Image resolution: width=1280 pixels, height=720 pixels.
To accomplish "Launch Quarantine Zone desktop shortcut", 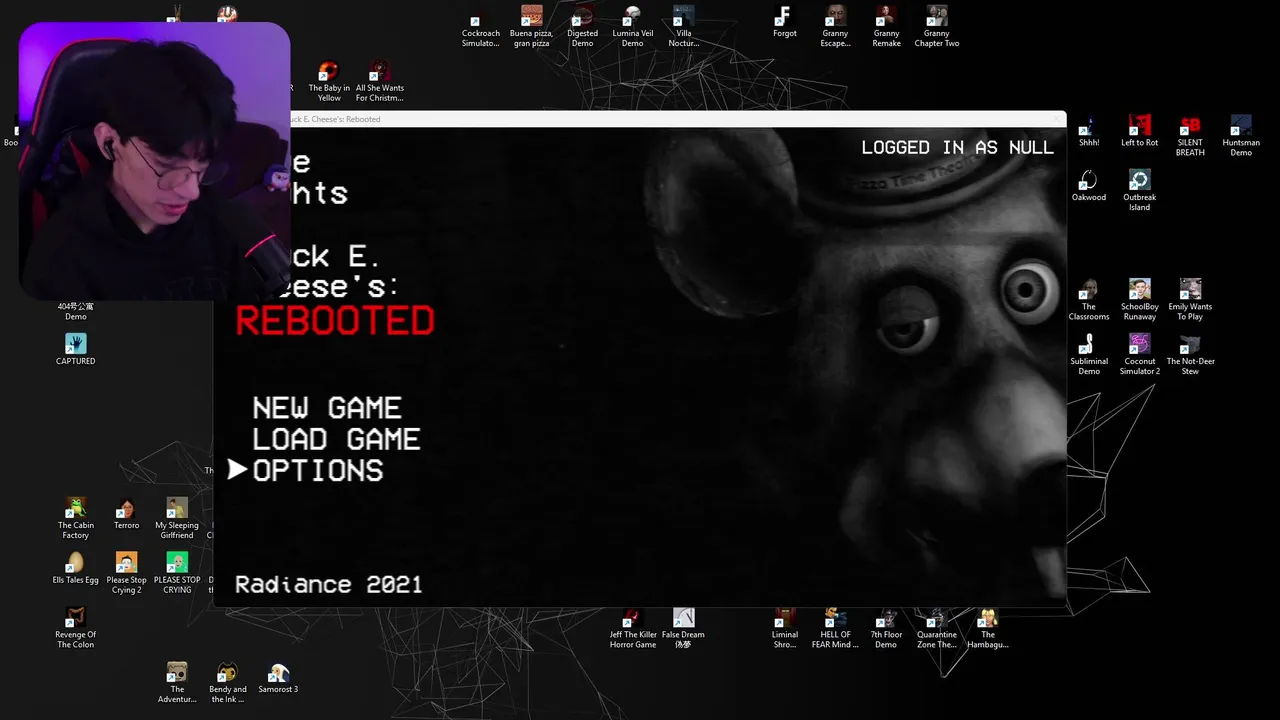I will pos(936,628).
